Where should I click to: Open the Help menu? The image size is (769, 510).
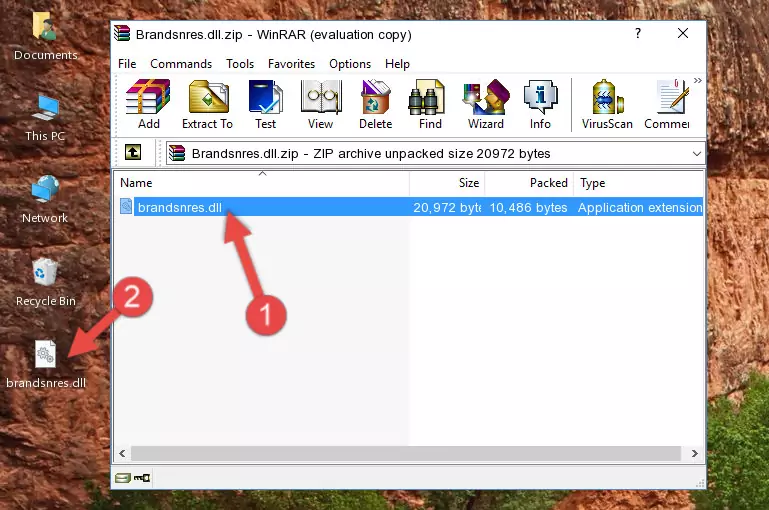(397, 64)
